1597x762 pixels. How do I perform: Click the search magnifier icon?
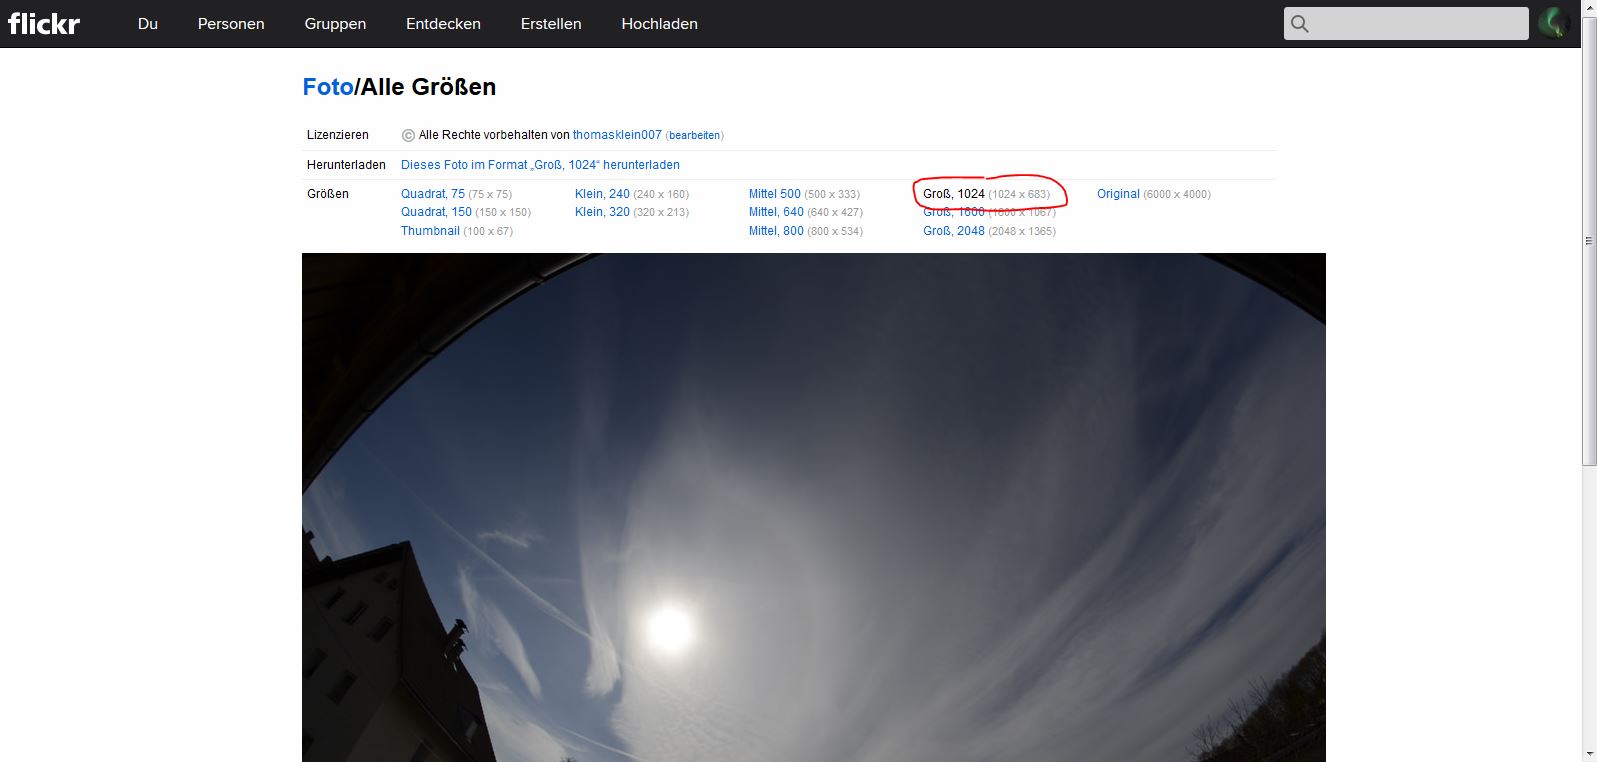pos(1300,24)
